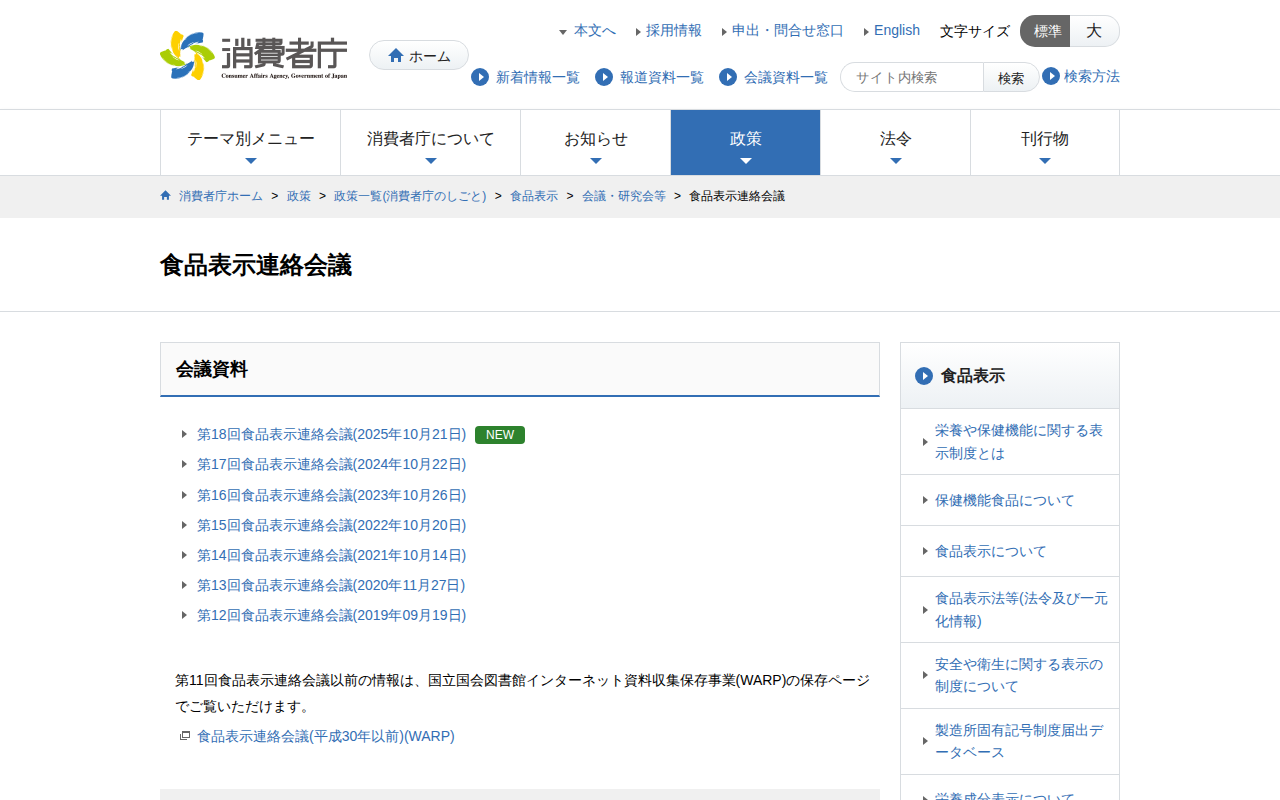Set text size to 標準
This screenshot has width=1280, height=800.
(x=1046, y=31)
